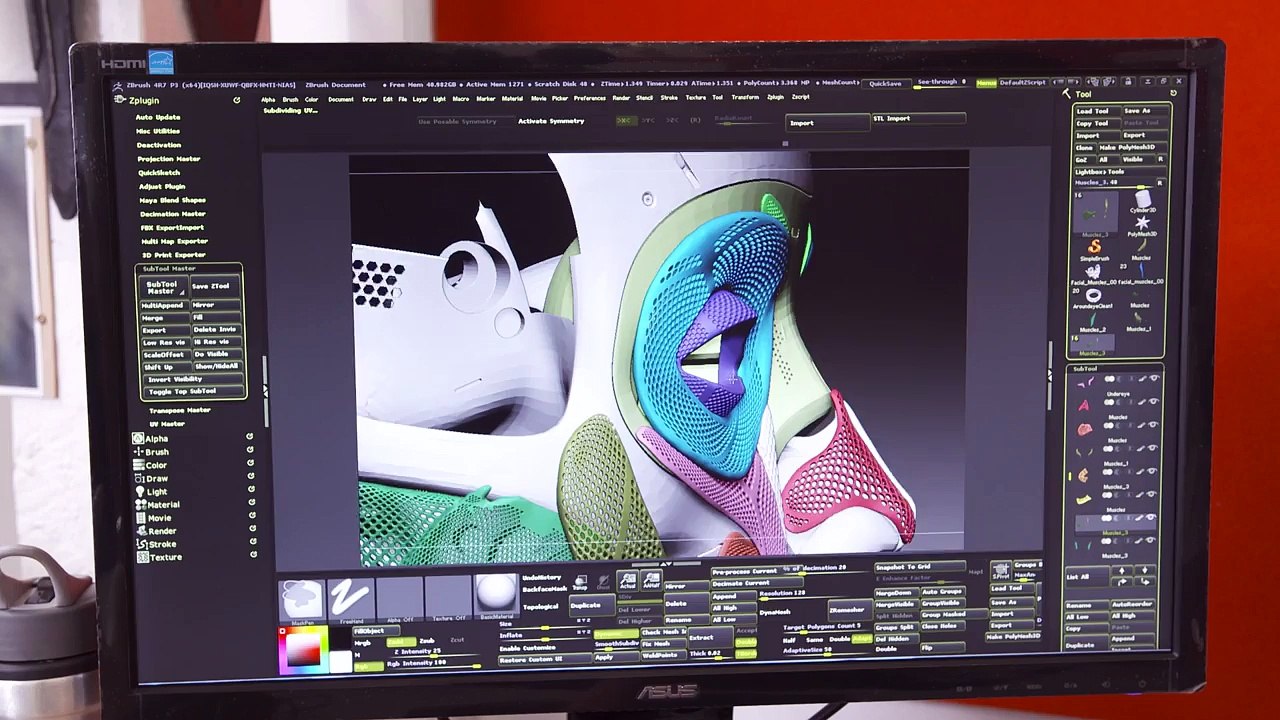
Task: Click the Actual size icon
Action: 627,582
